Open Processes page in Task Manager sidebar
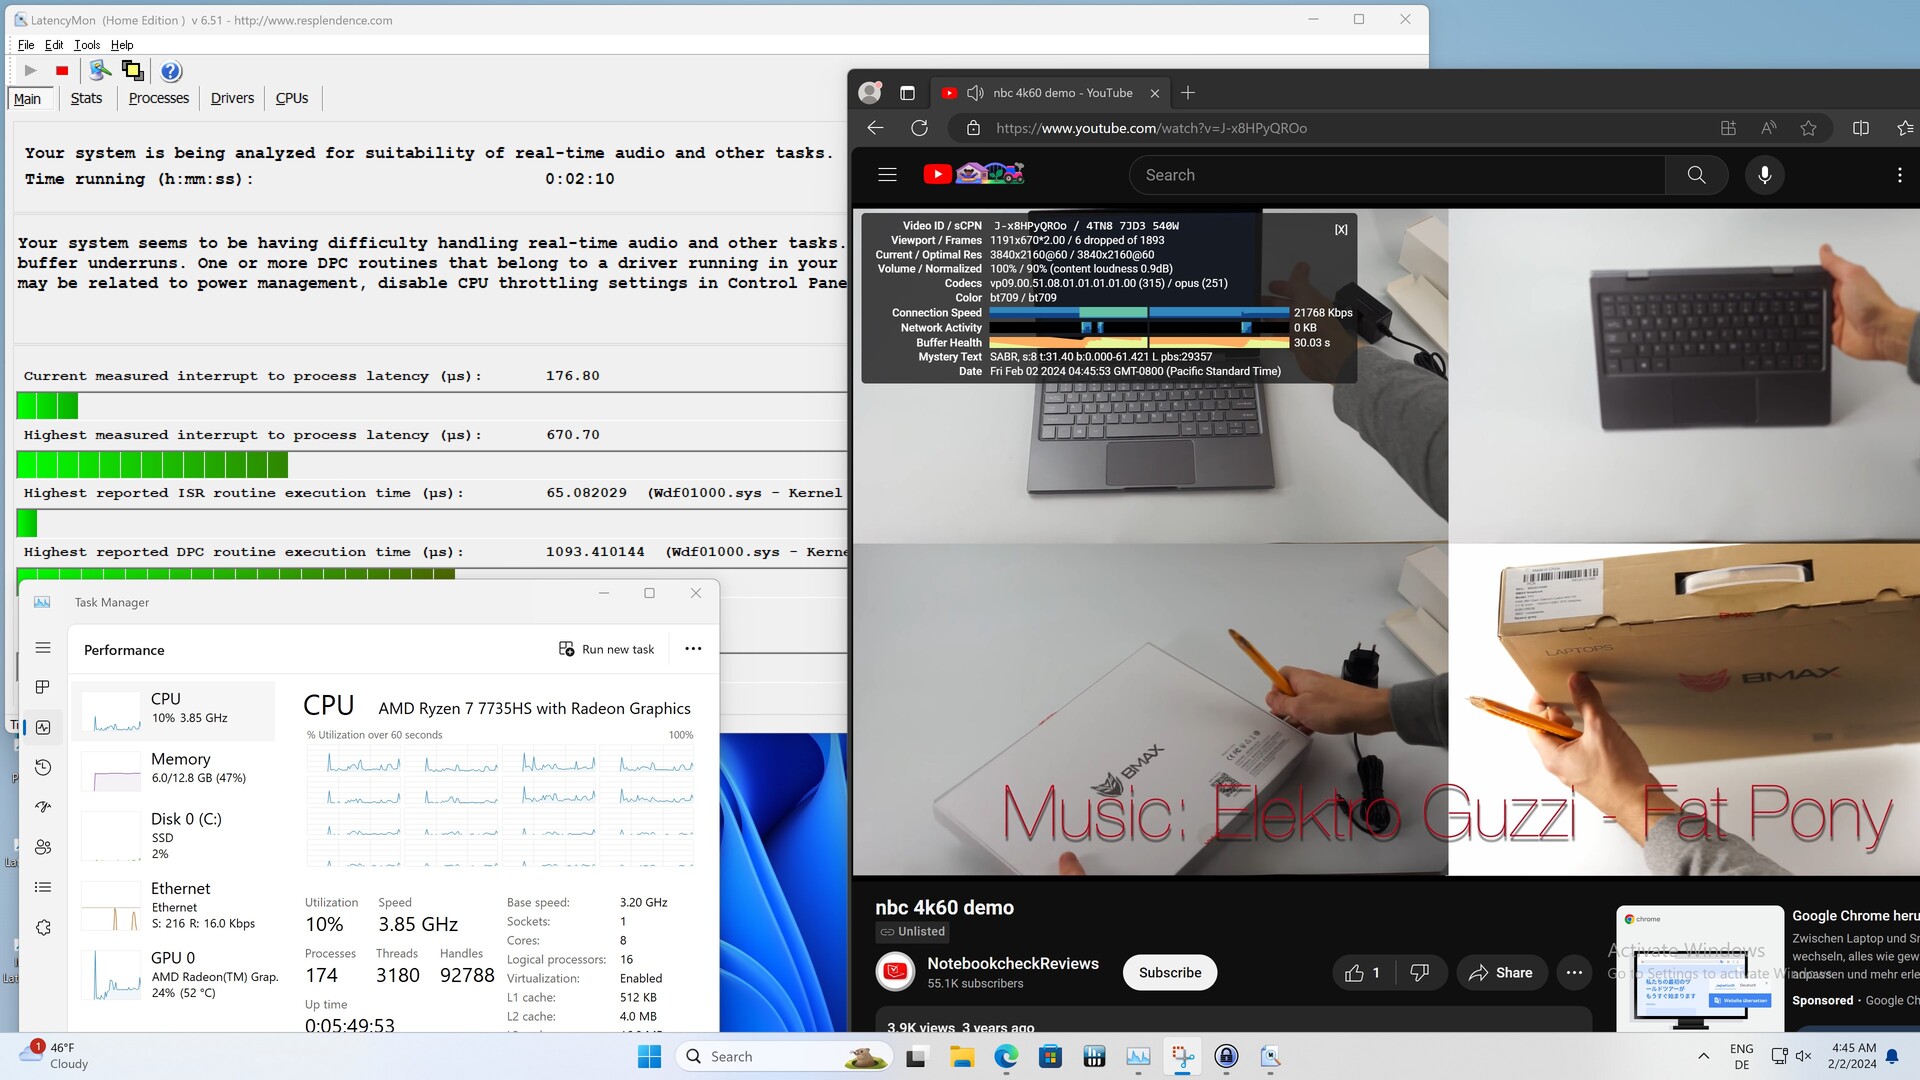This screenshot has width=1920, height=1080. [43, 687]
